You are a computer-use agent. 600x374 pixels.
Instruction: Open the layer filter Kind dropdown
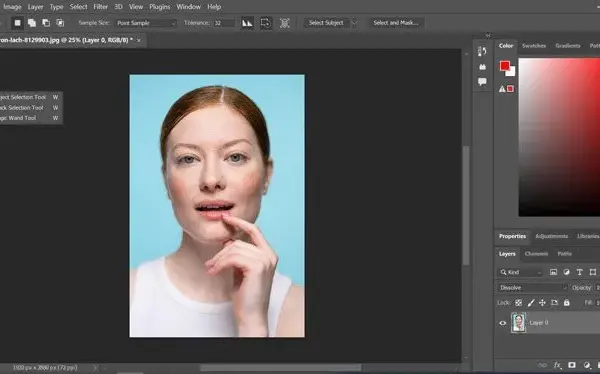[x=521, y=272]
